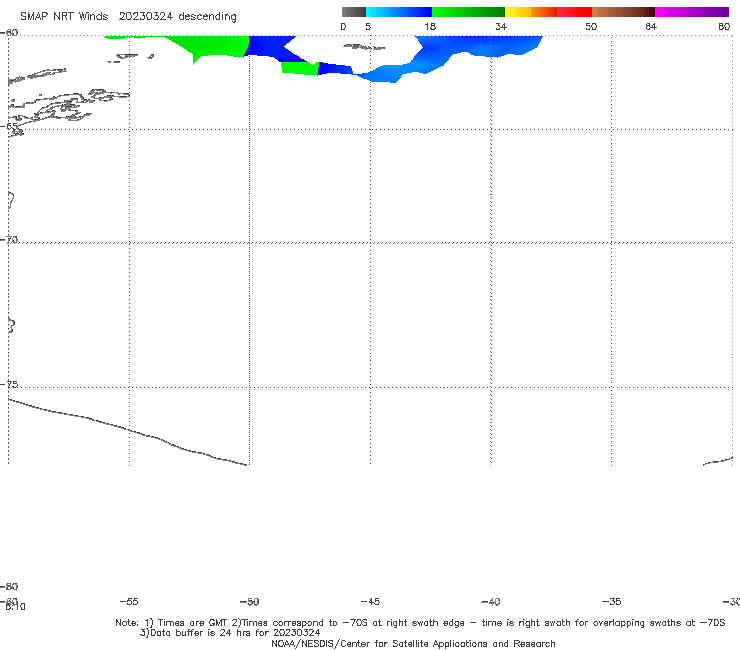Click the latitude label '-75'
This screenshot has height=650, width=740.
[x=9, y=384]
